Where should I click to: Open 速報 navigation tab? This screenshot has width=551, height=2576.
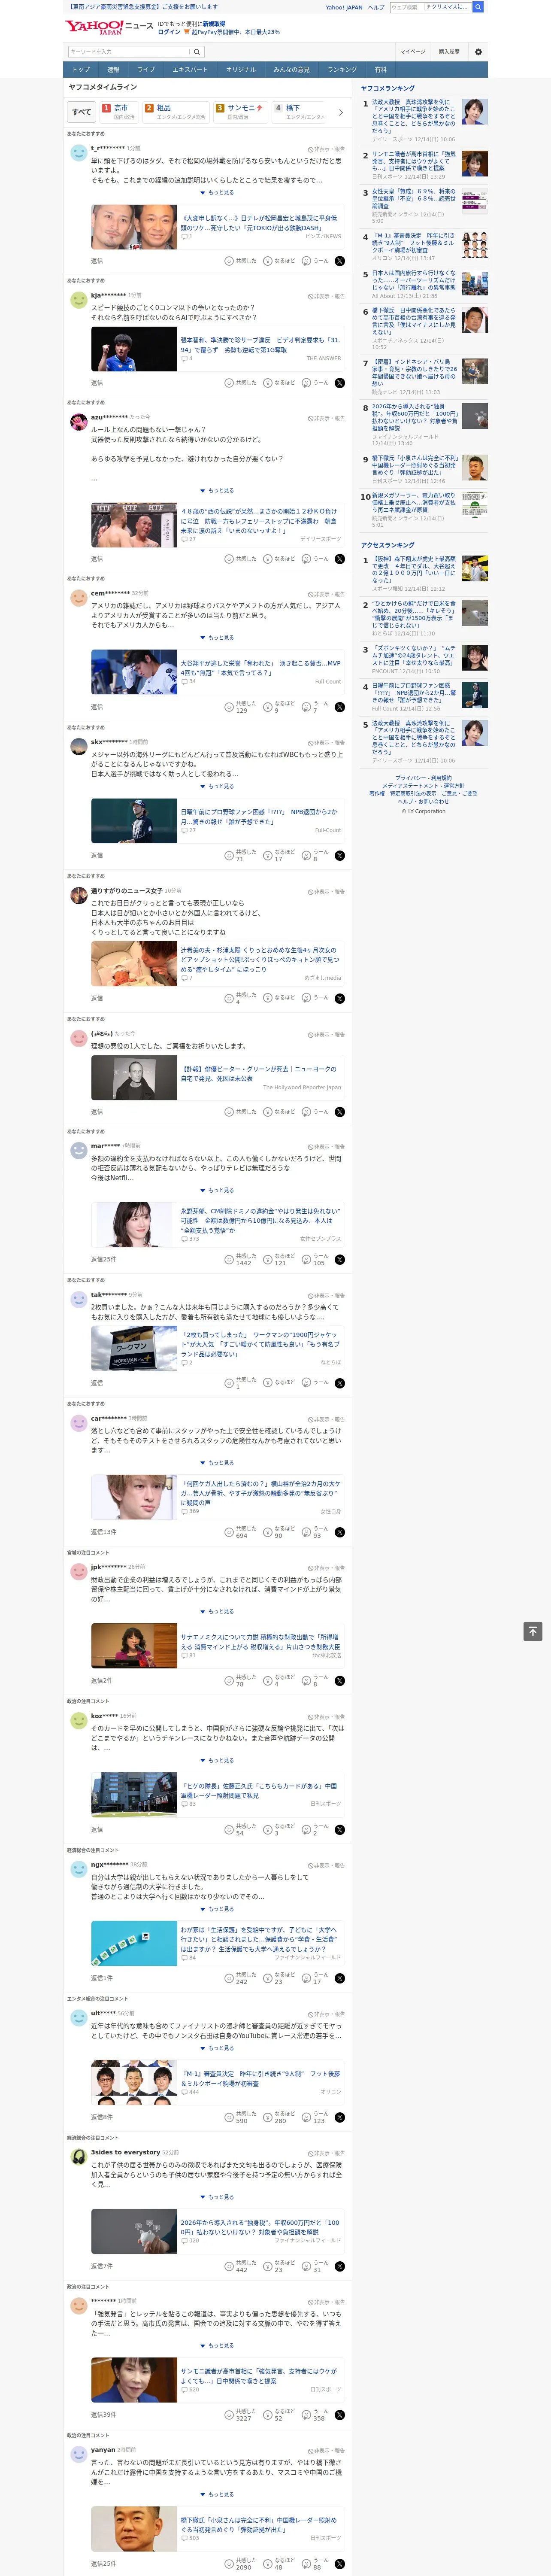(x=113, y=70)
